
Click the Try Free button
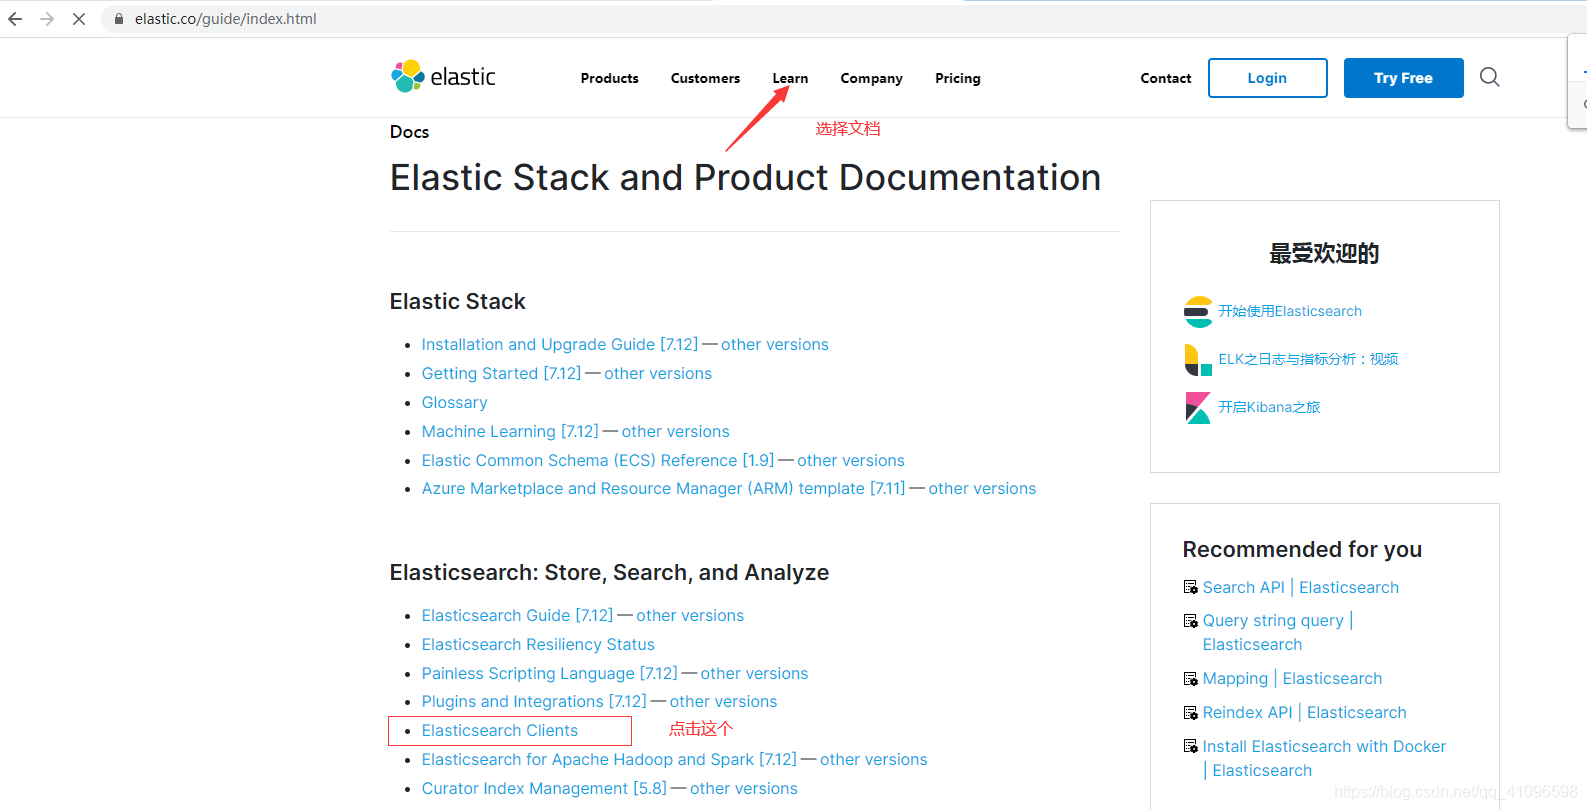(x=1403, y=78)
